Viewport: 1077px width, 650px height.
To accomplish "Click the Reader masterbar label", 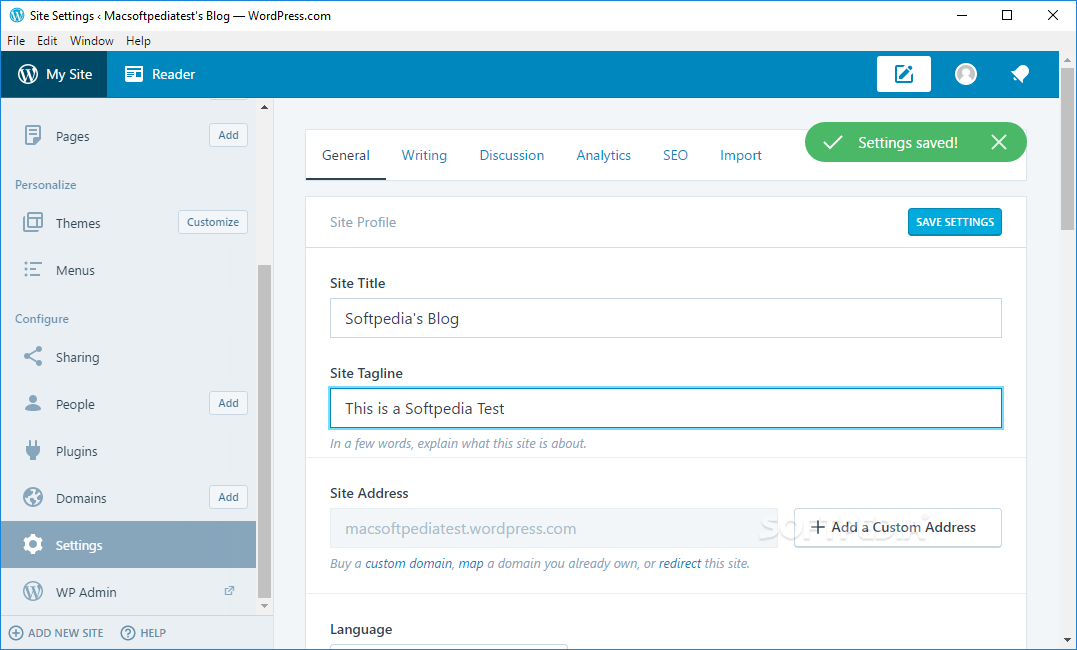I will pos(173,74).
